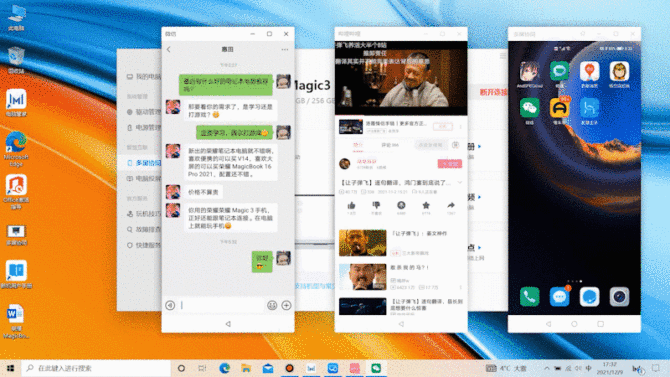The image size is (670, 377).
Task: Tap the plus attachment icon in WeChat
Action: click(286, 305)
